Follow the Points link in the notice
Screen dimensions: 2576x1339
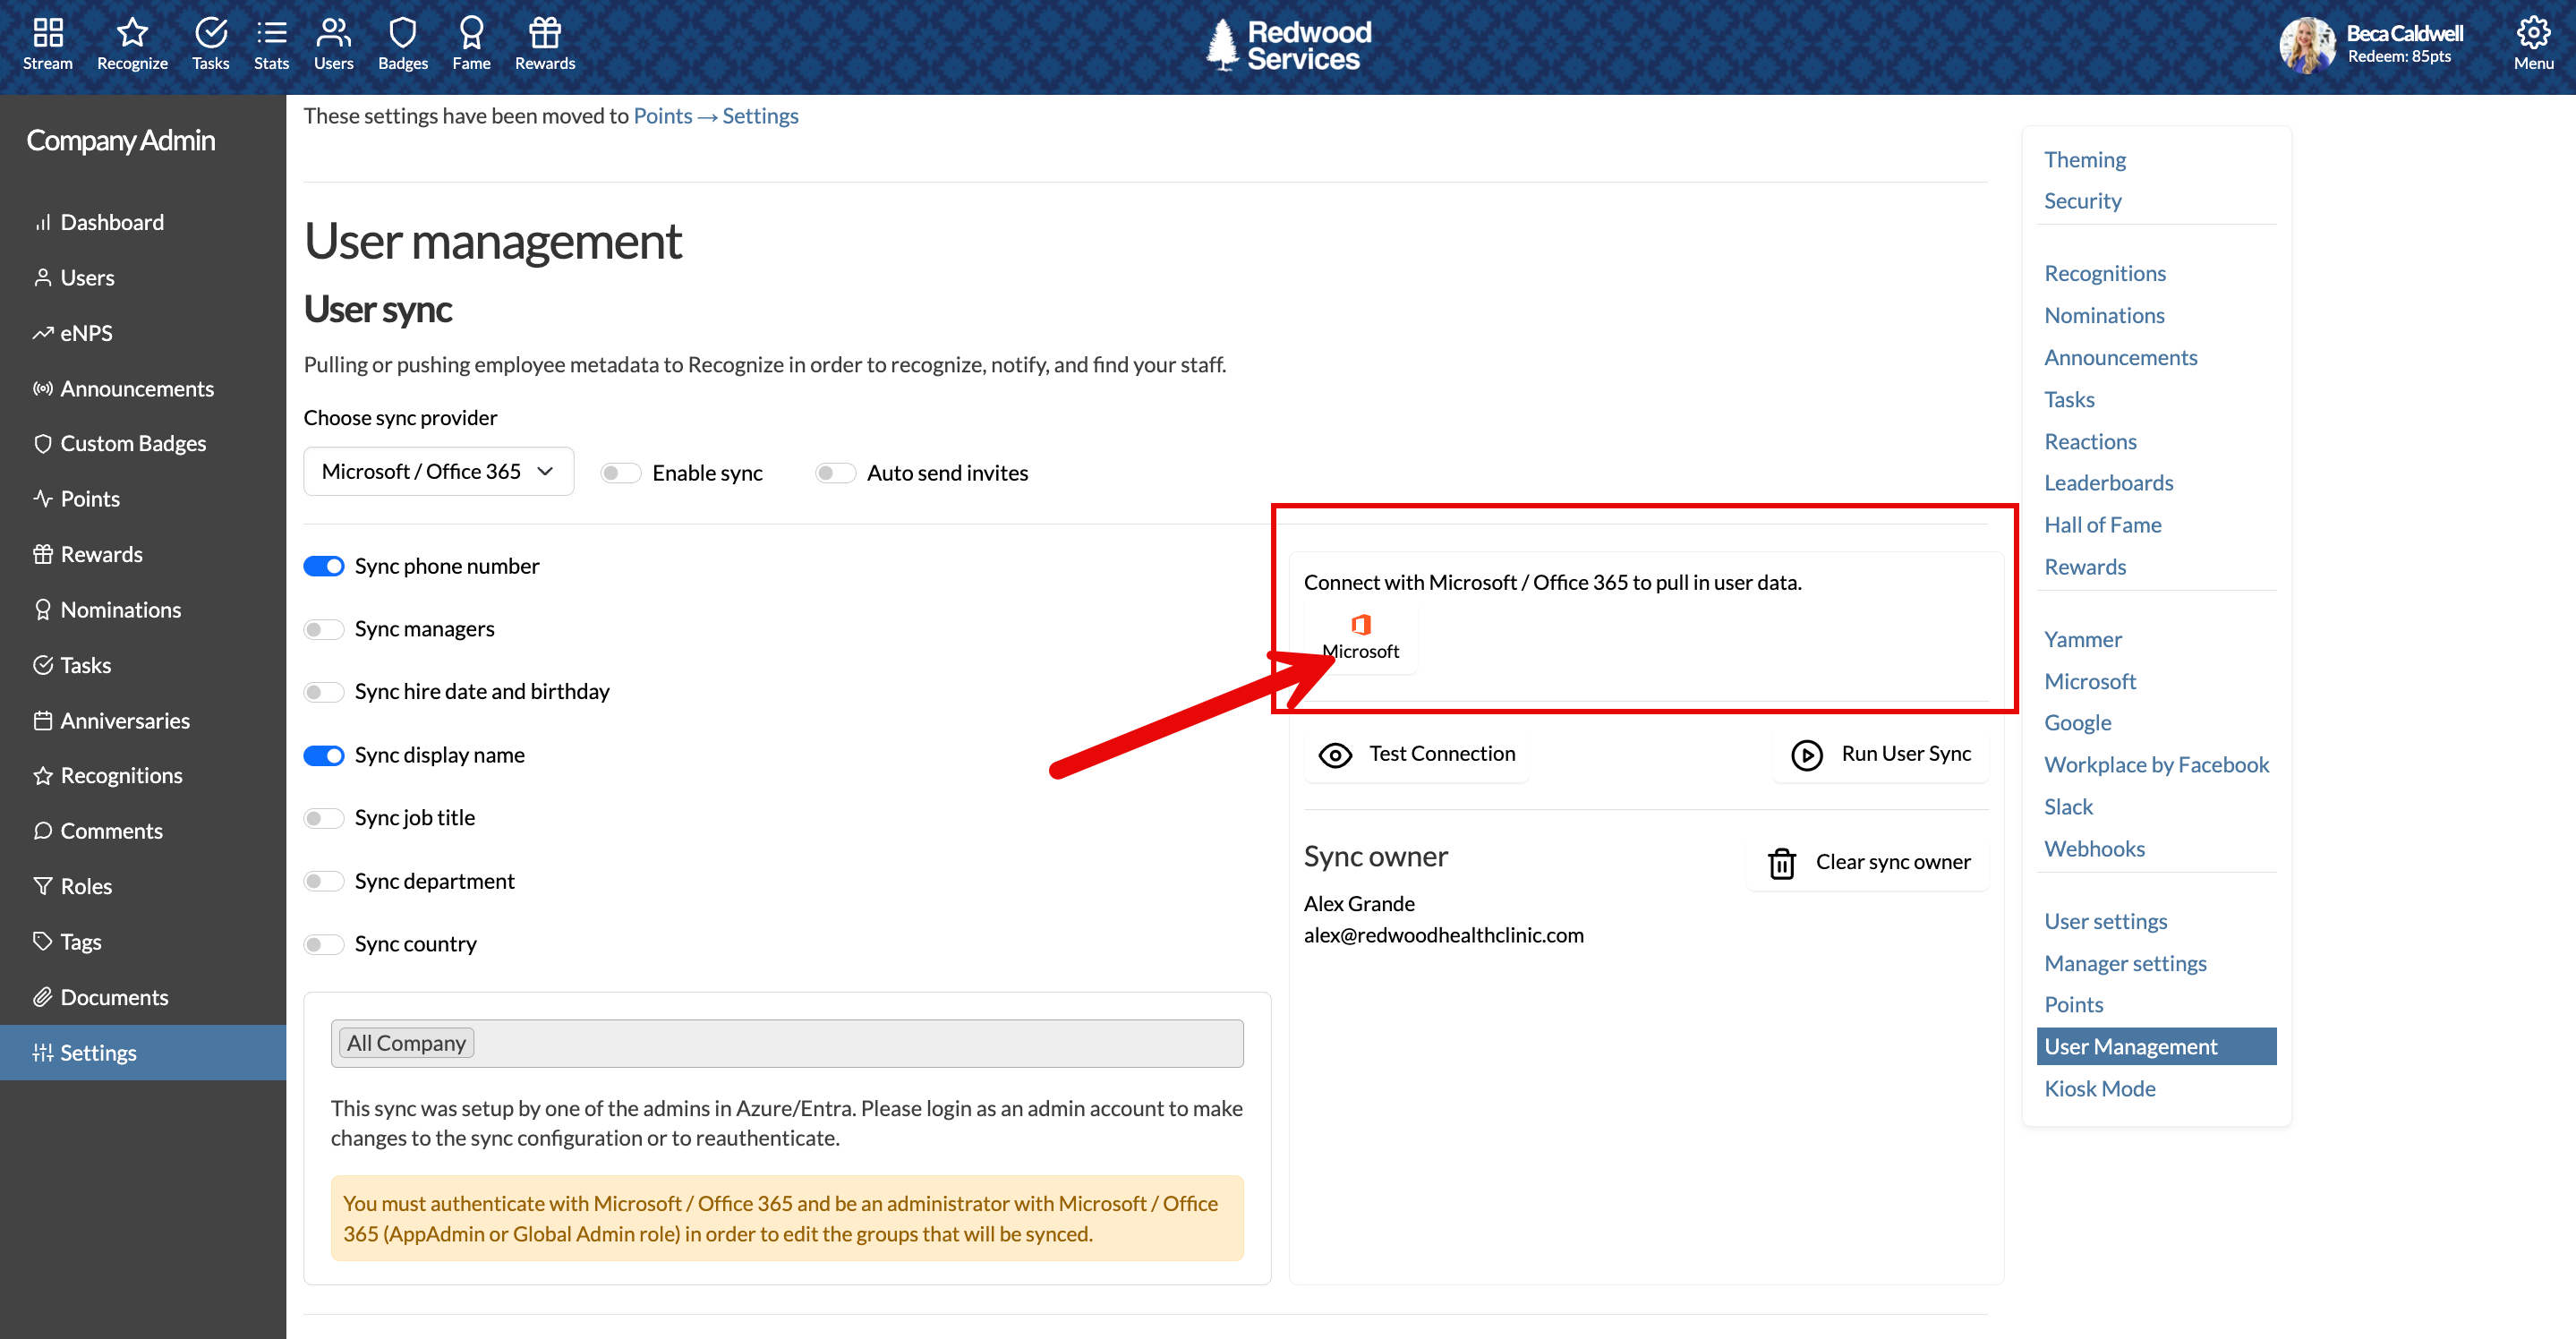click(663, 116)
